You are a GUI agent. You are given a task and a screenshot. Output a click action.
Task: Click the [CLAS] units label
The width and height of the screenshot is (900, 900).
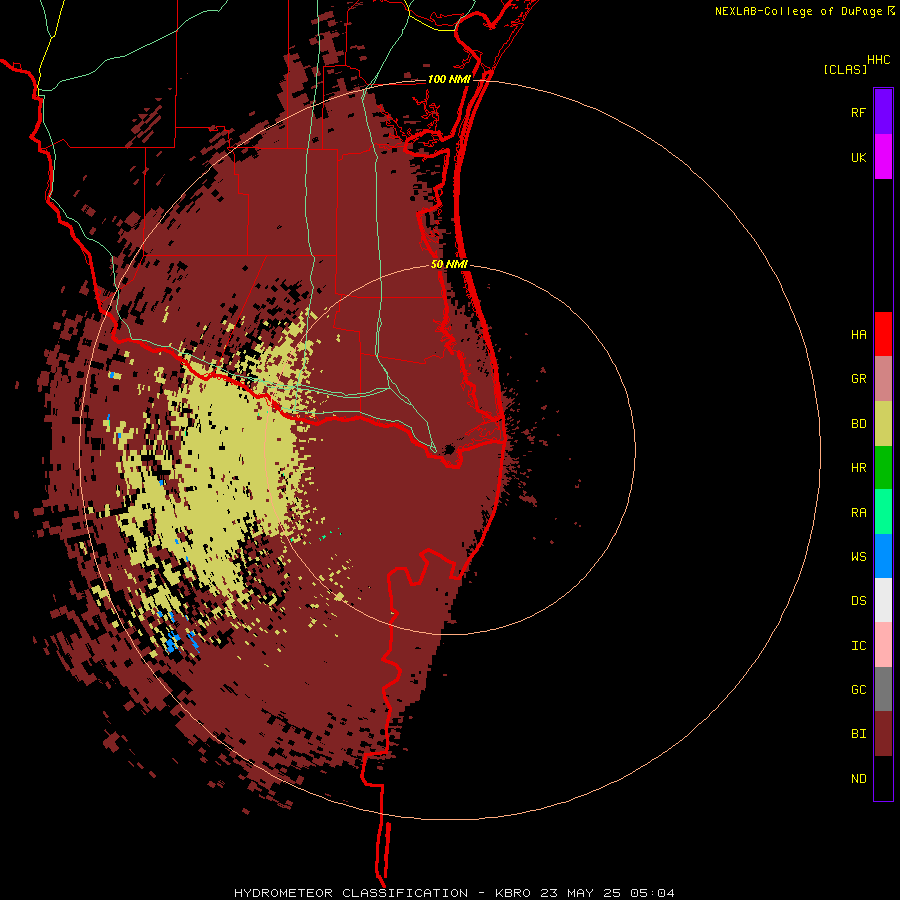[x=845, y=69]
